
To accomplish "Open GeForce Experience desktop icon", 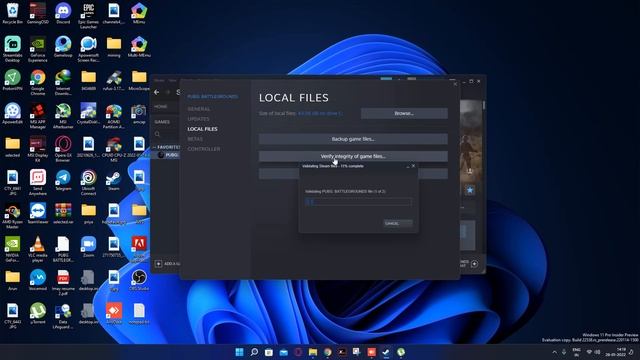I will [38, 49].
